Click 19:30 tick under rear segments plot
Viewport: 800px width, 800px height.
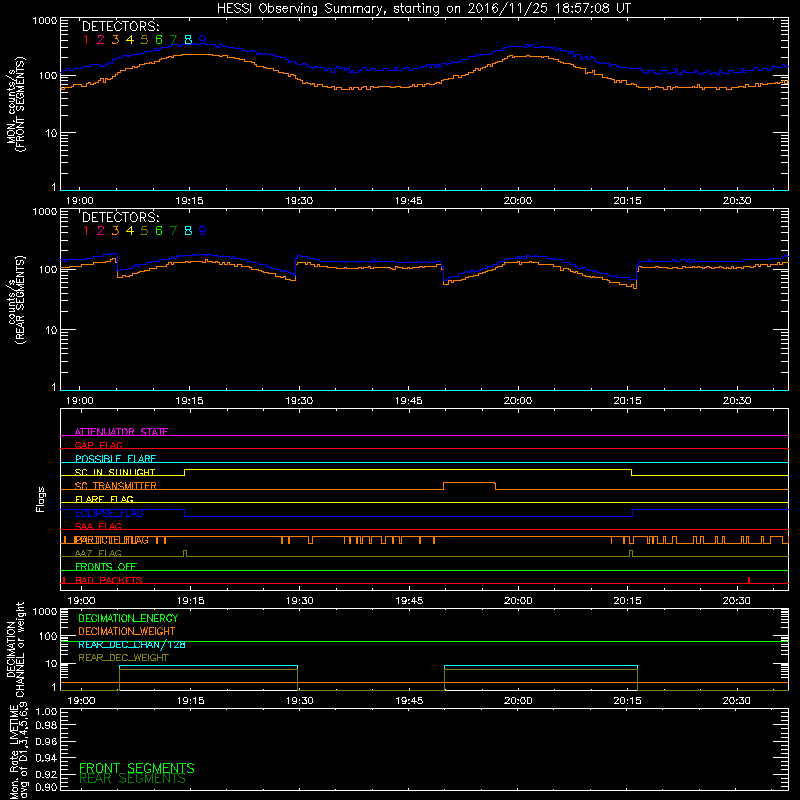(299, 401)
